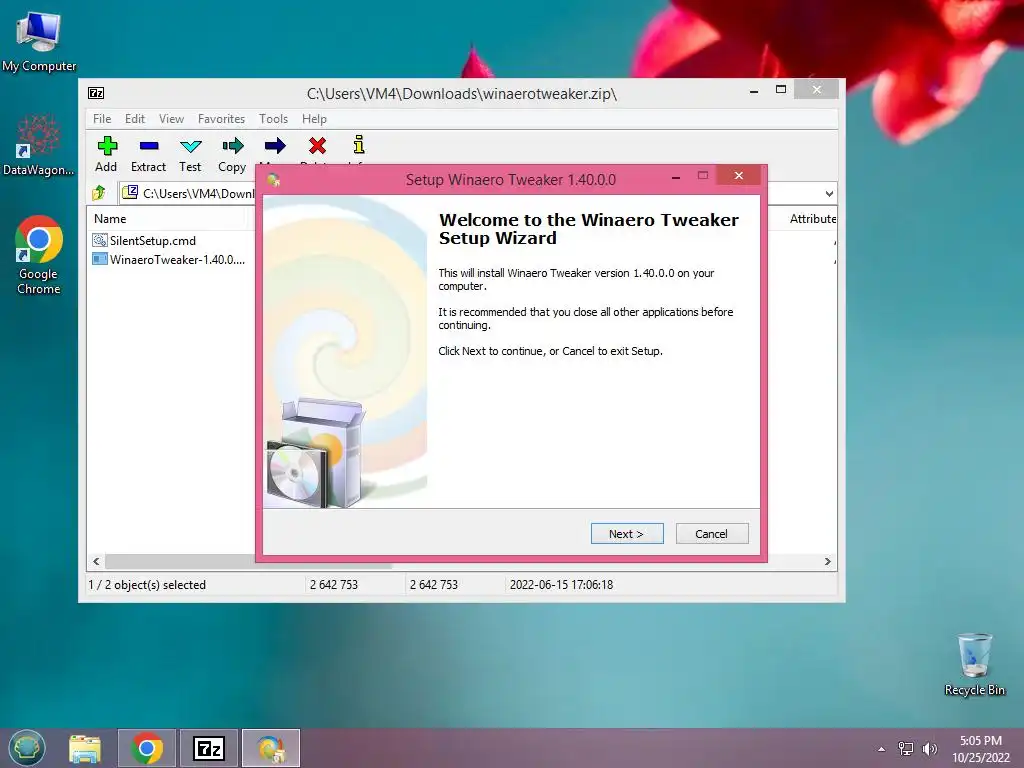Viewport: 1024px width, 768px height.
Task: Click the setup wizard title bar icon
Action: coord(273,180)
